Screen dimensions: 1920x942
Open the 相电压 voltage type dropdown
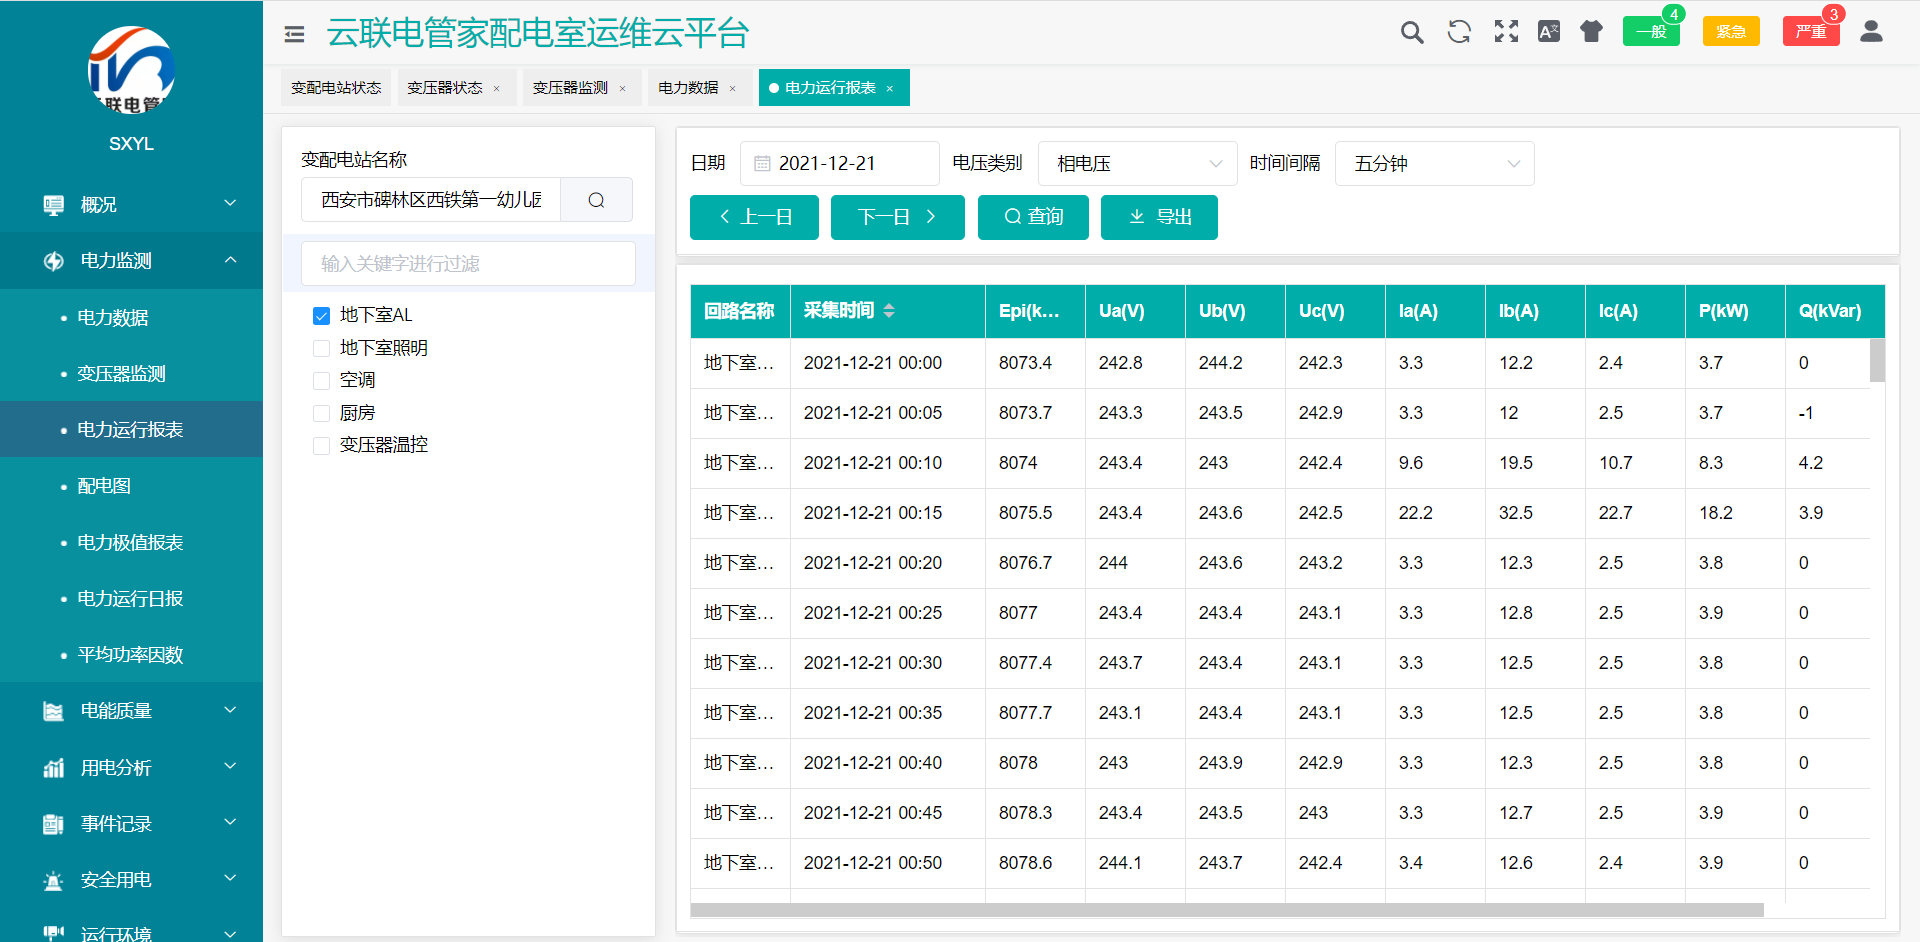coord(1137,163)
